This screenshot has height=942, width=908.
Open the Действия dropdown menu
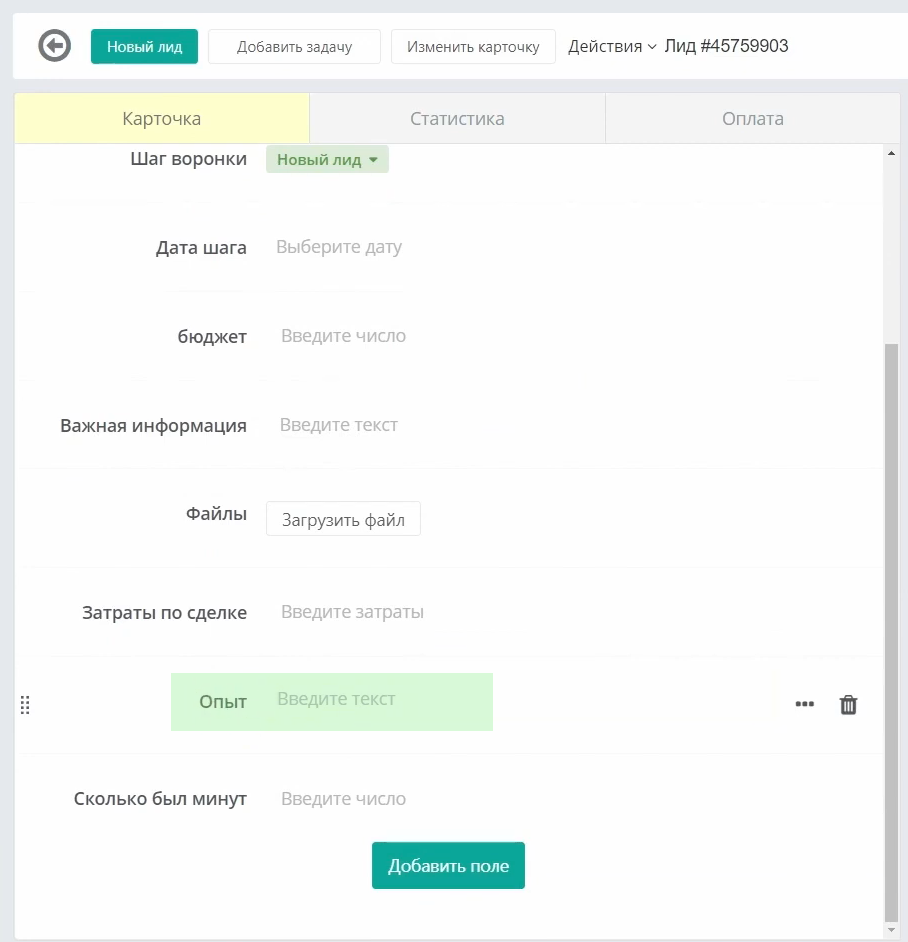[611, 46]
